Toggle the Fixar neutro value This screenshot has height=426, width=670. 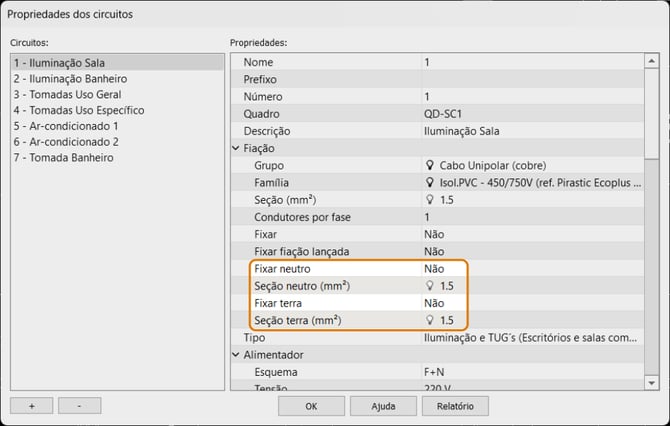pyautogui.click(x=434, y=269)
